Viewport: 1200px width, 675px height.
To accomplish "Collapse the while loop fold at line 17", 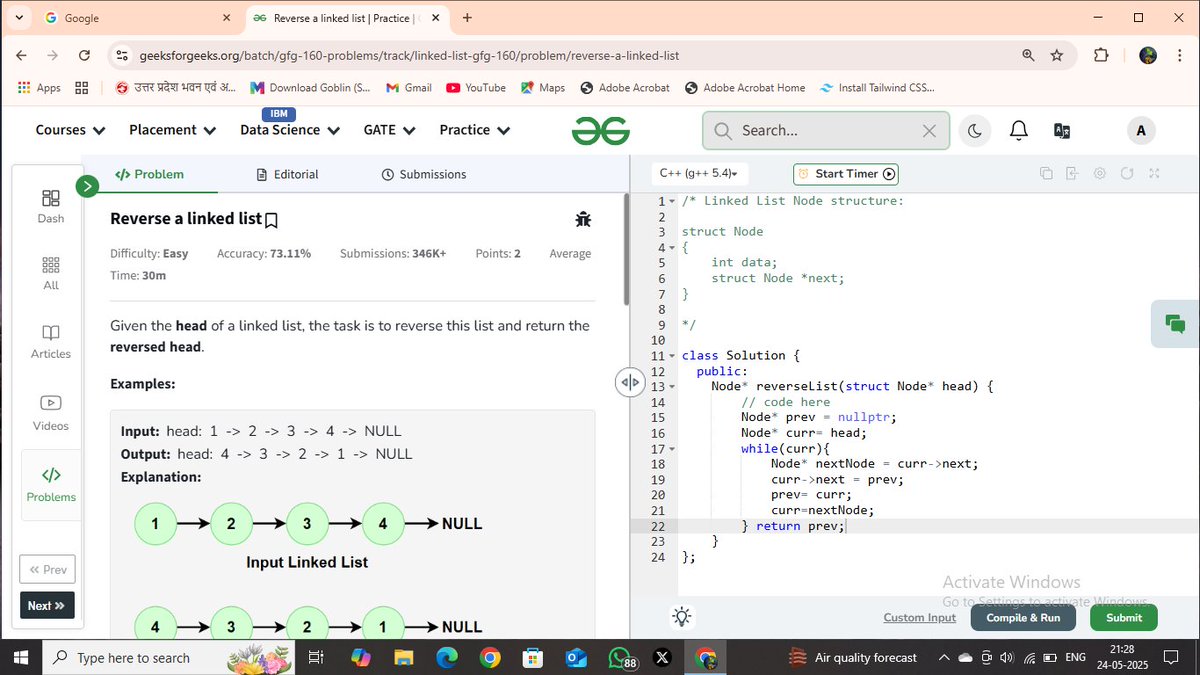I will point(672,449).
